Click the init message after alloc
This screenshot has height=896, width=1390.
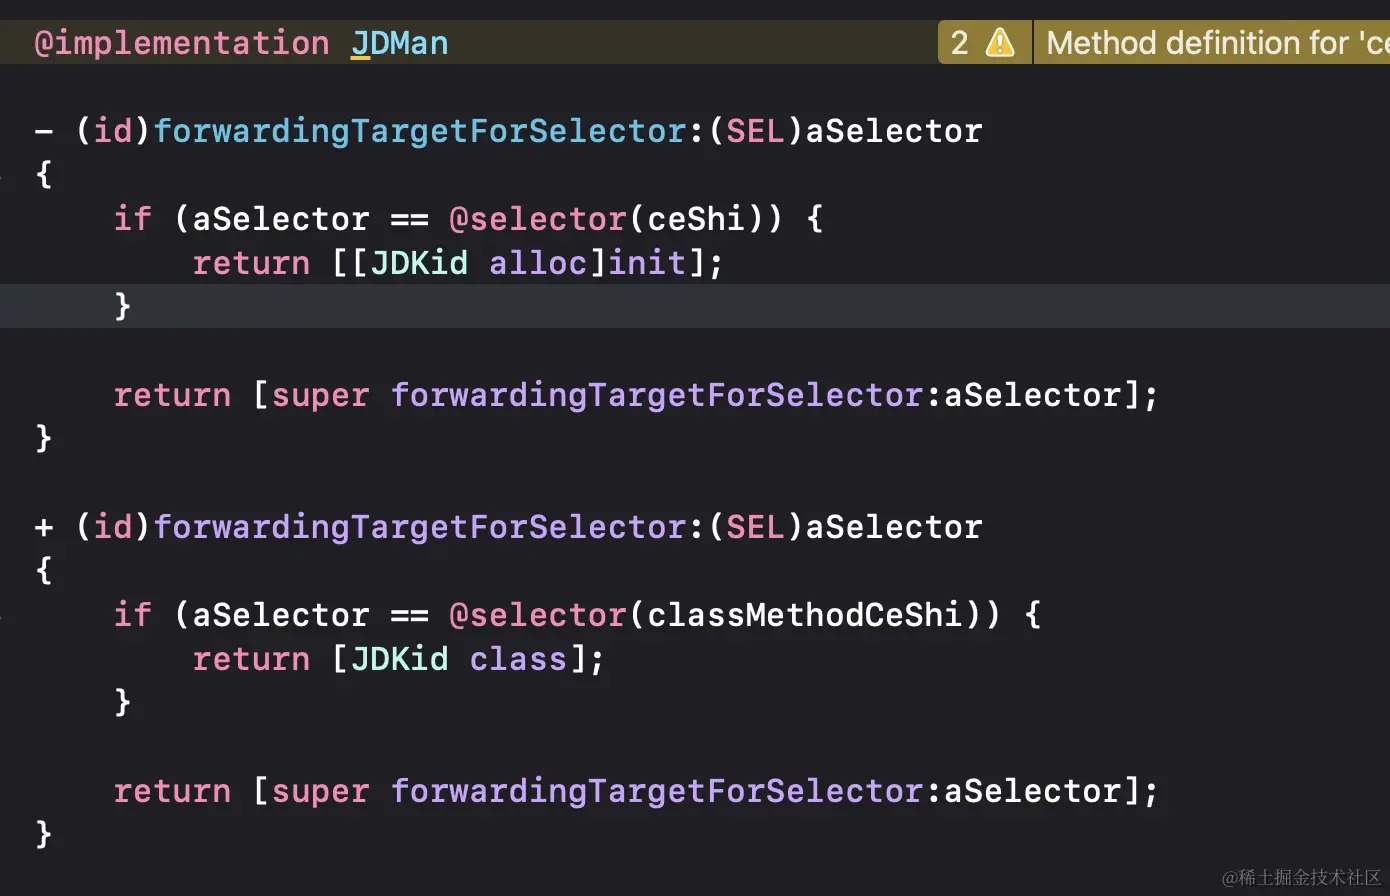pyautogui.click(x=648, y=262)
